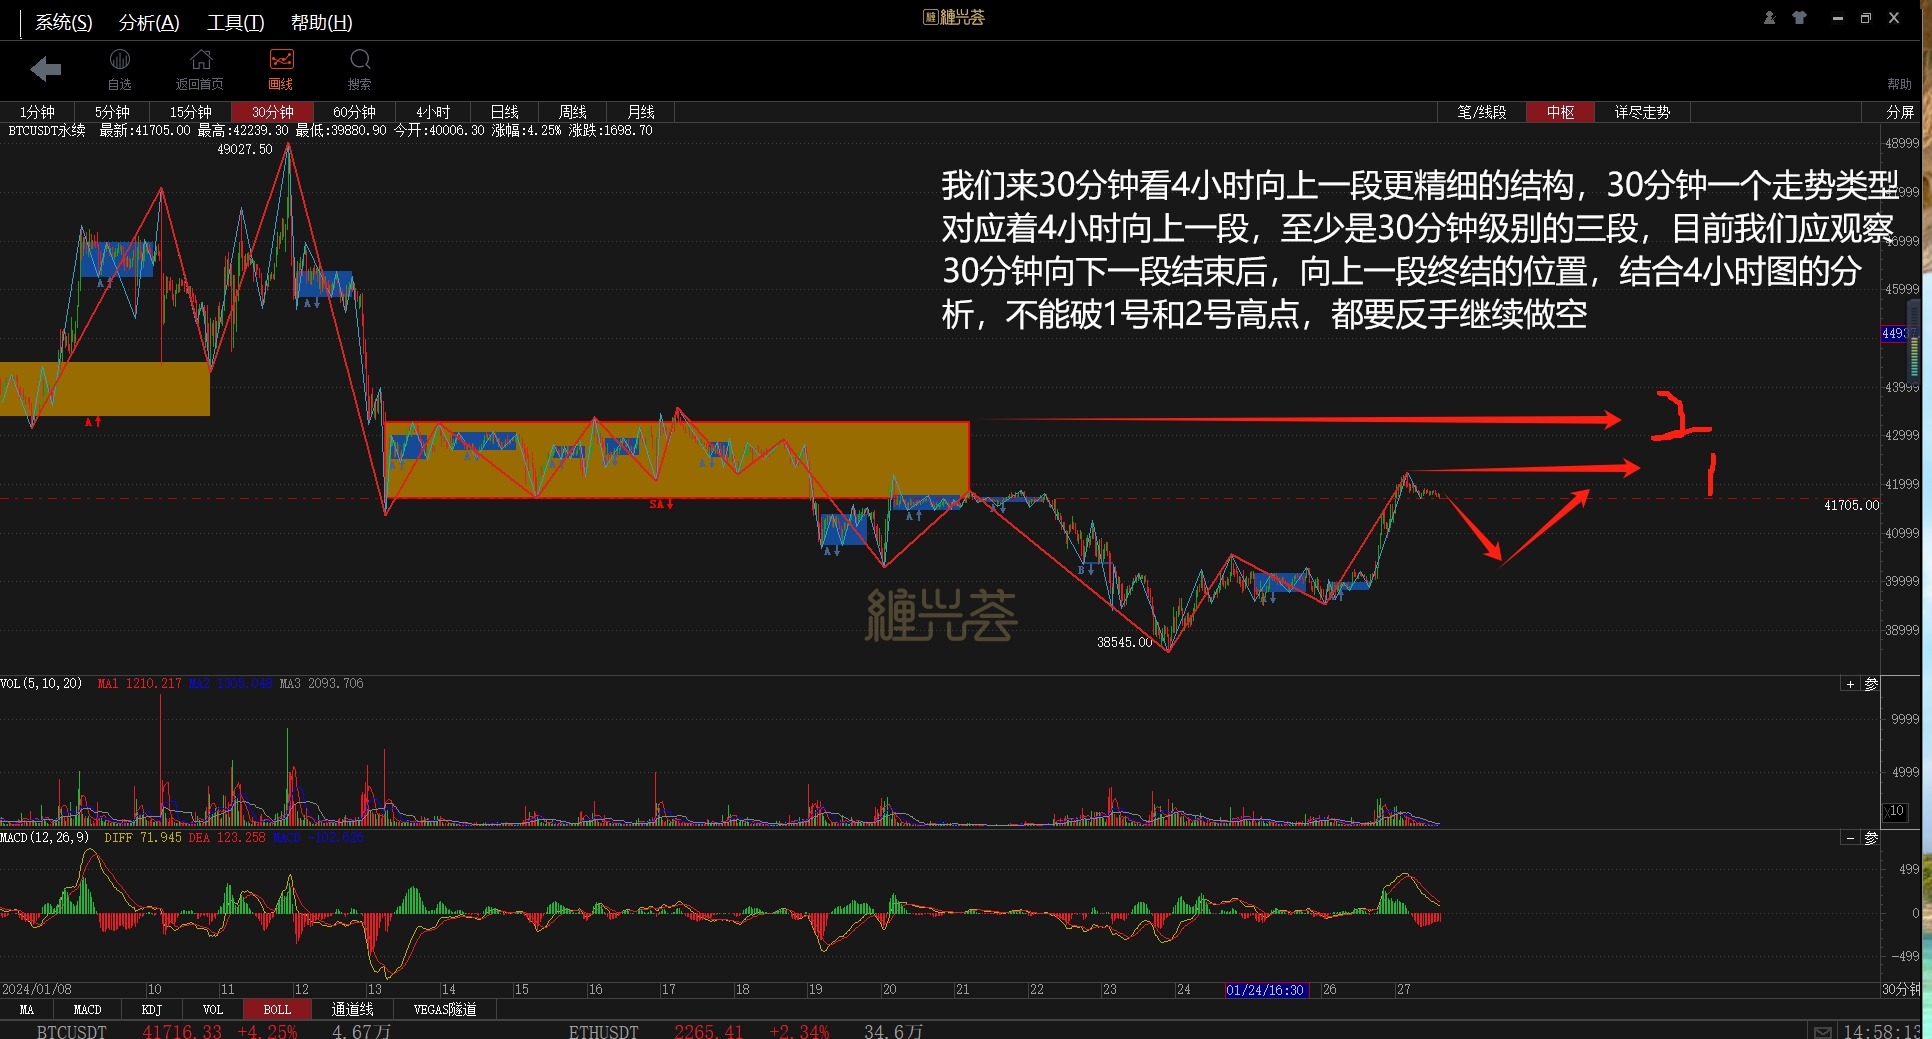1932x1039 pixels.
Task: Click the X10 volume scale box
Action: pos(1895,811)
